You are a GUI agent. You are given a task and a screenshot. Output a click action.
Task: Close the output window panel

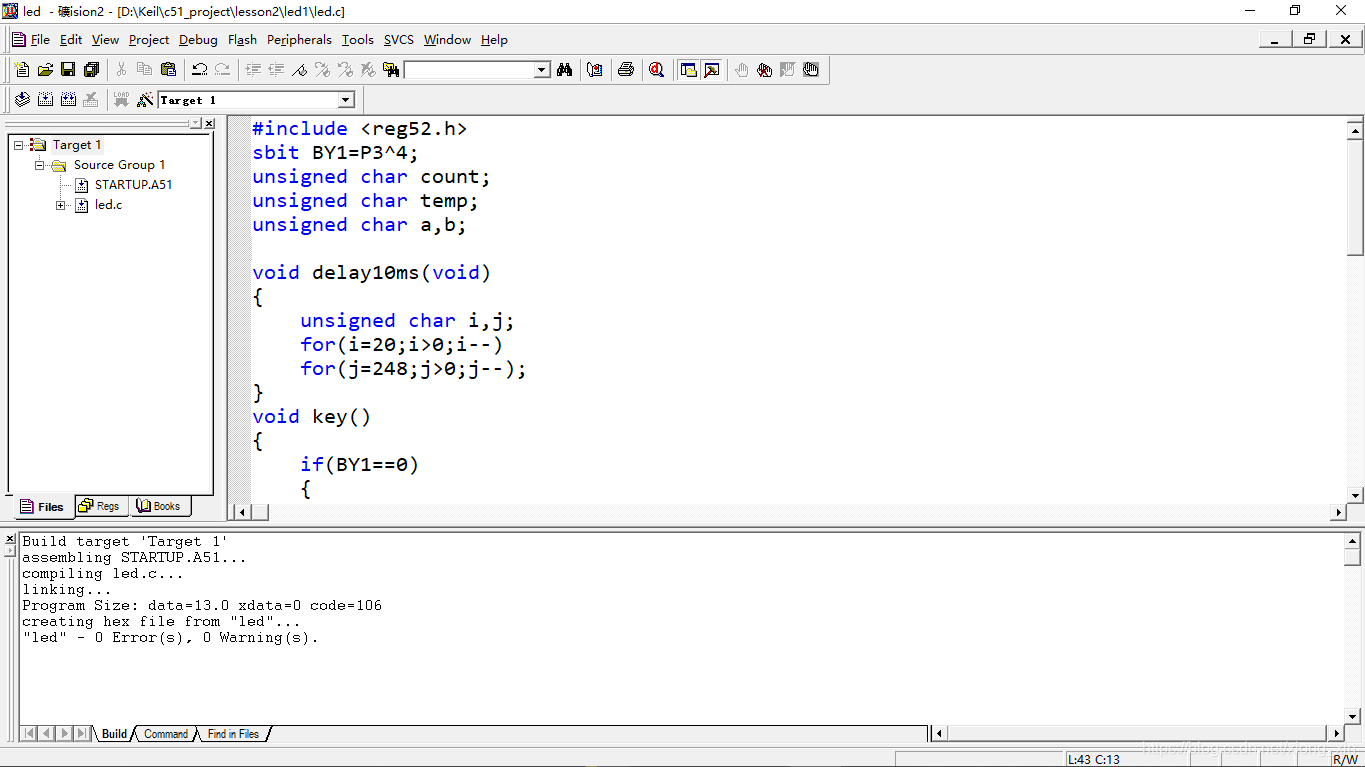10,539
